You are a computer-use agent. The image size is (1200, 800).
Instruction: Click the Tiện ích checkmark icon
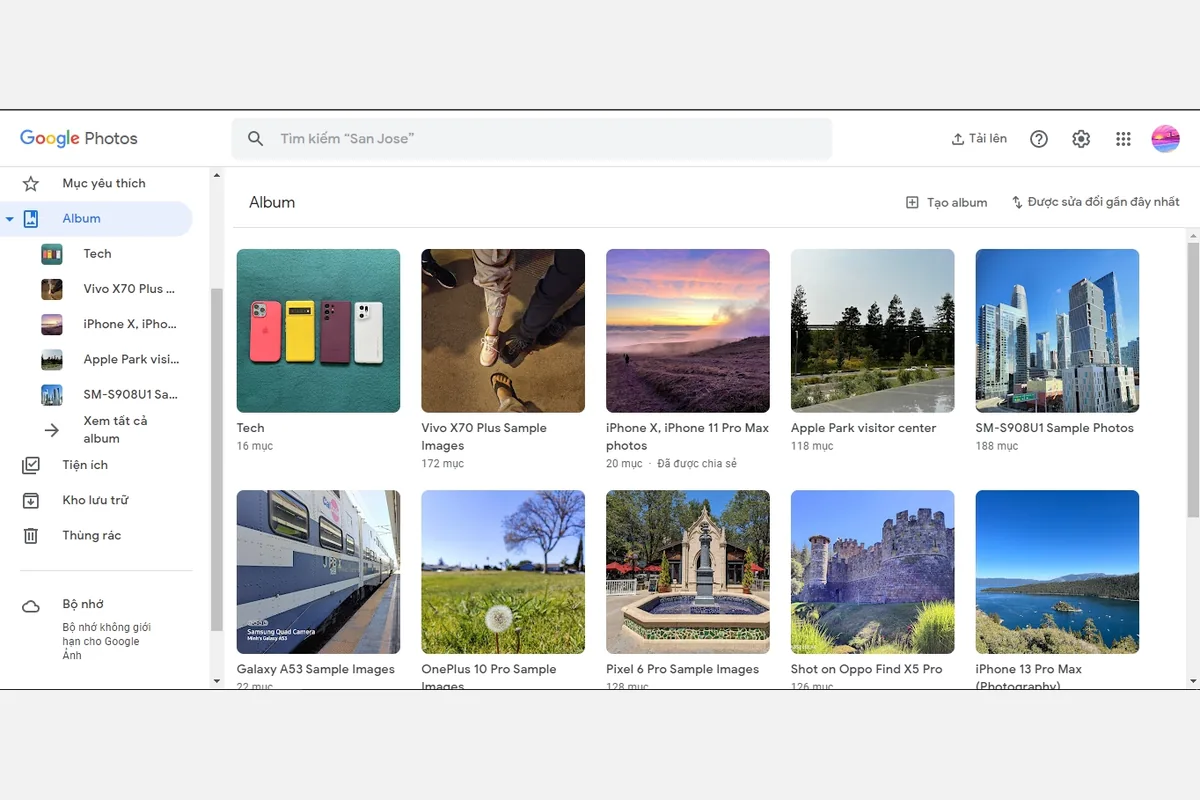click(31, 465)
